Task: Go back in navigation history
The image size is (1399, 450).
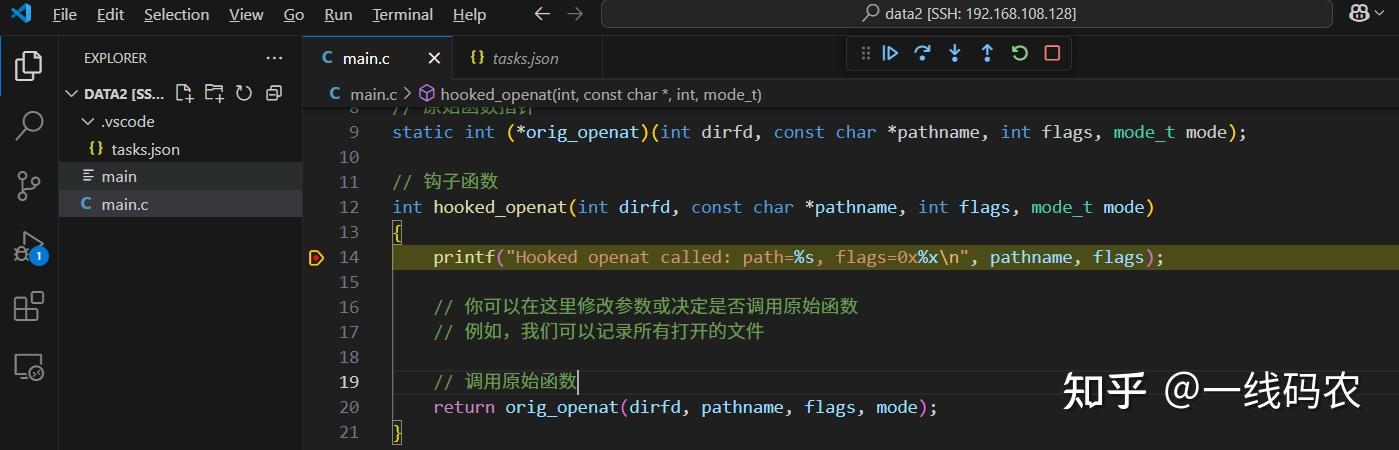Action: (x=542, y=14)
